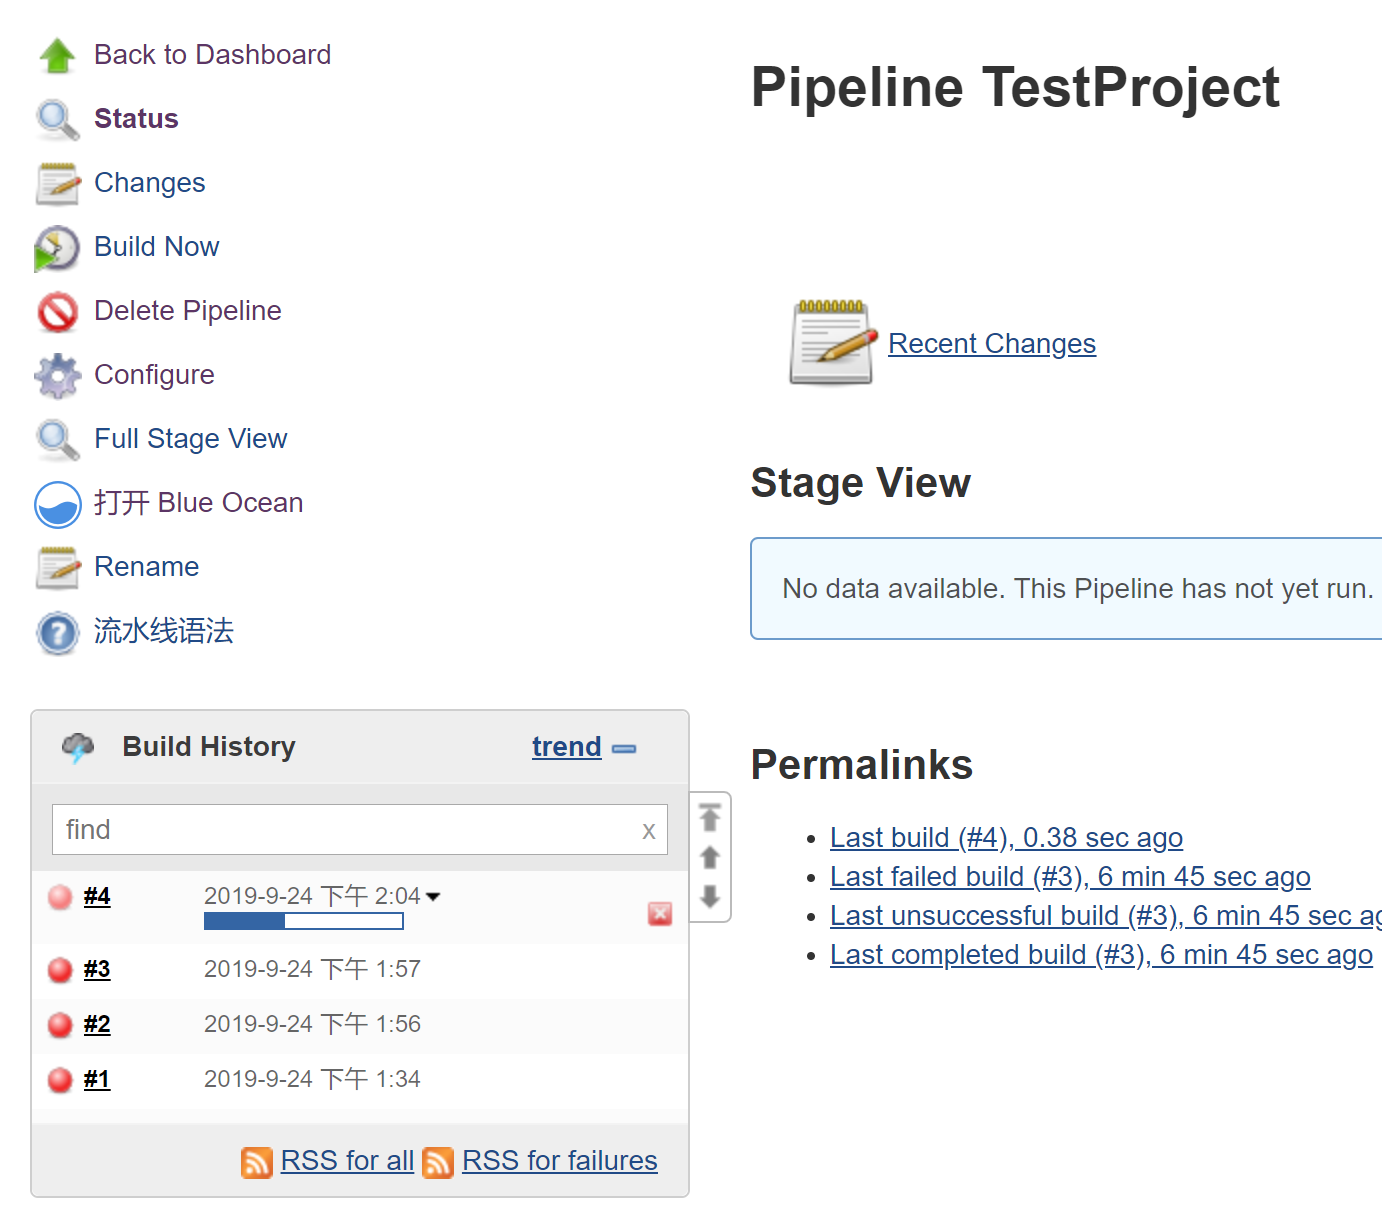Click the Recent Changes notepad icon
The height and width of the screenshot is (1211, 1382).
[832, 343]
